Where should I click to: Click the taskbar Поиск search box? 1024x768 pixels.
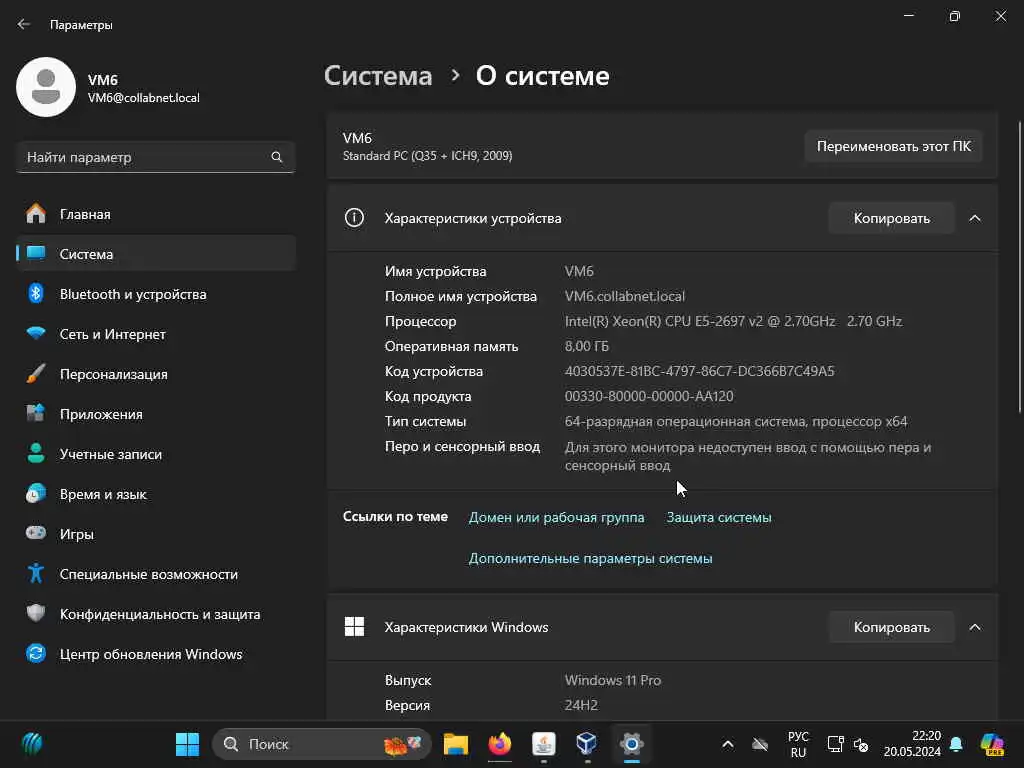321,744
